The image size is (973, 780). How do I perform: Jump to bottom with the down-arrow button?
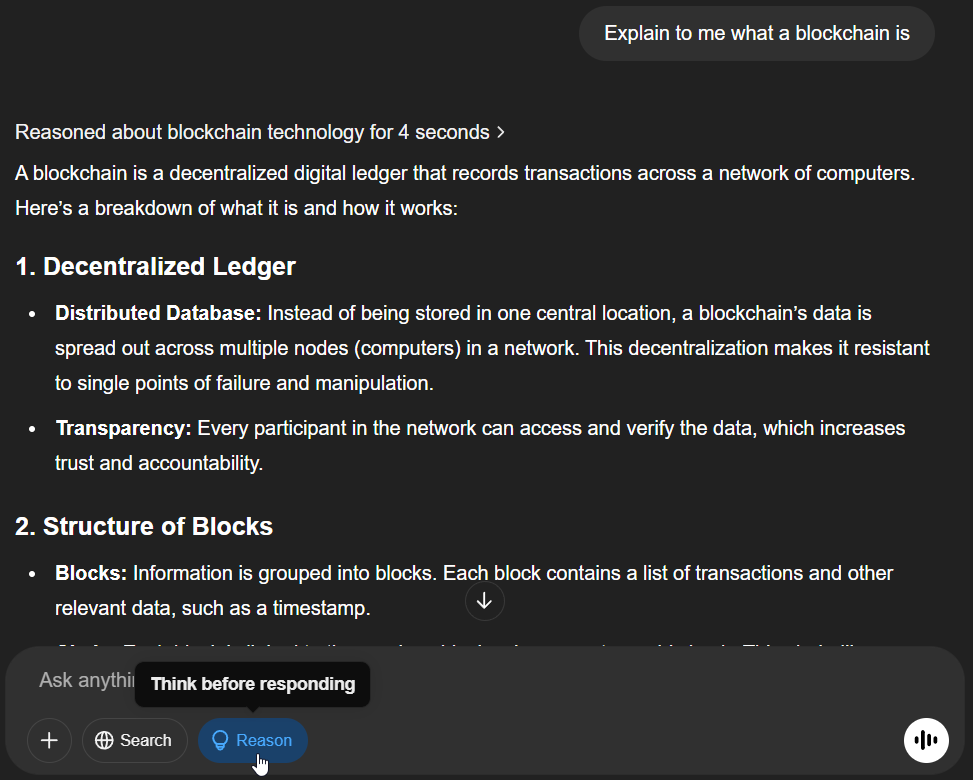(485, 601)
